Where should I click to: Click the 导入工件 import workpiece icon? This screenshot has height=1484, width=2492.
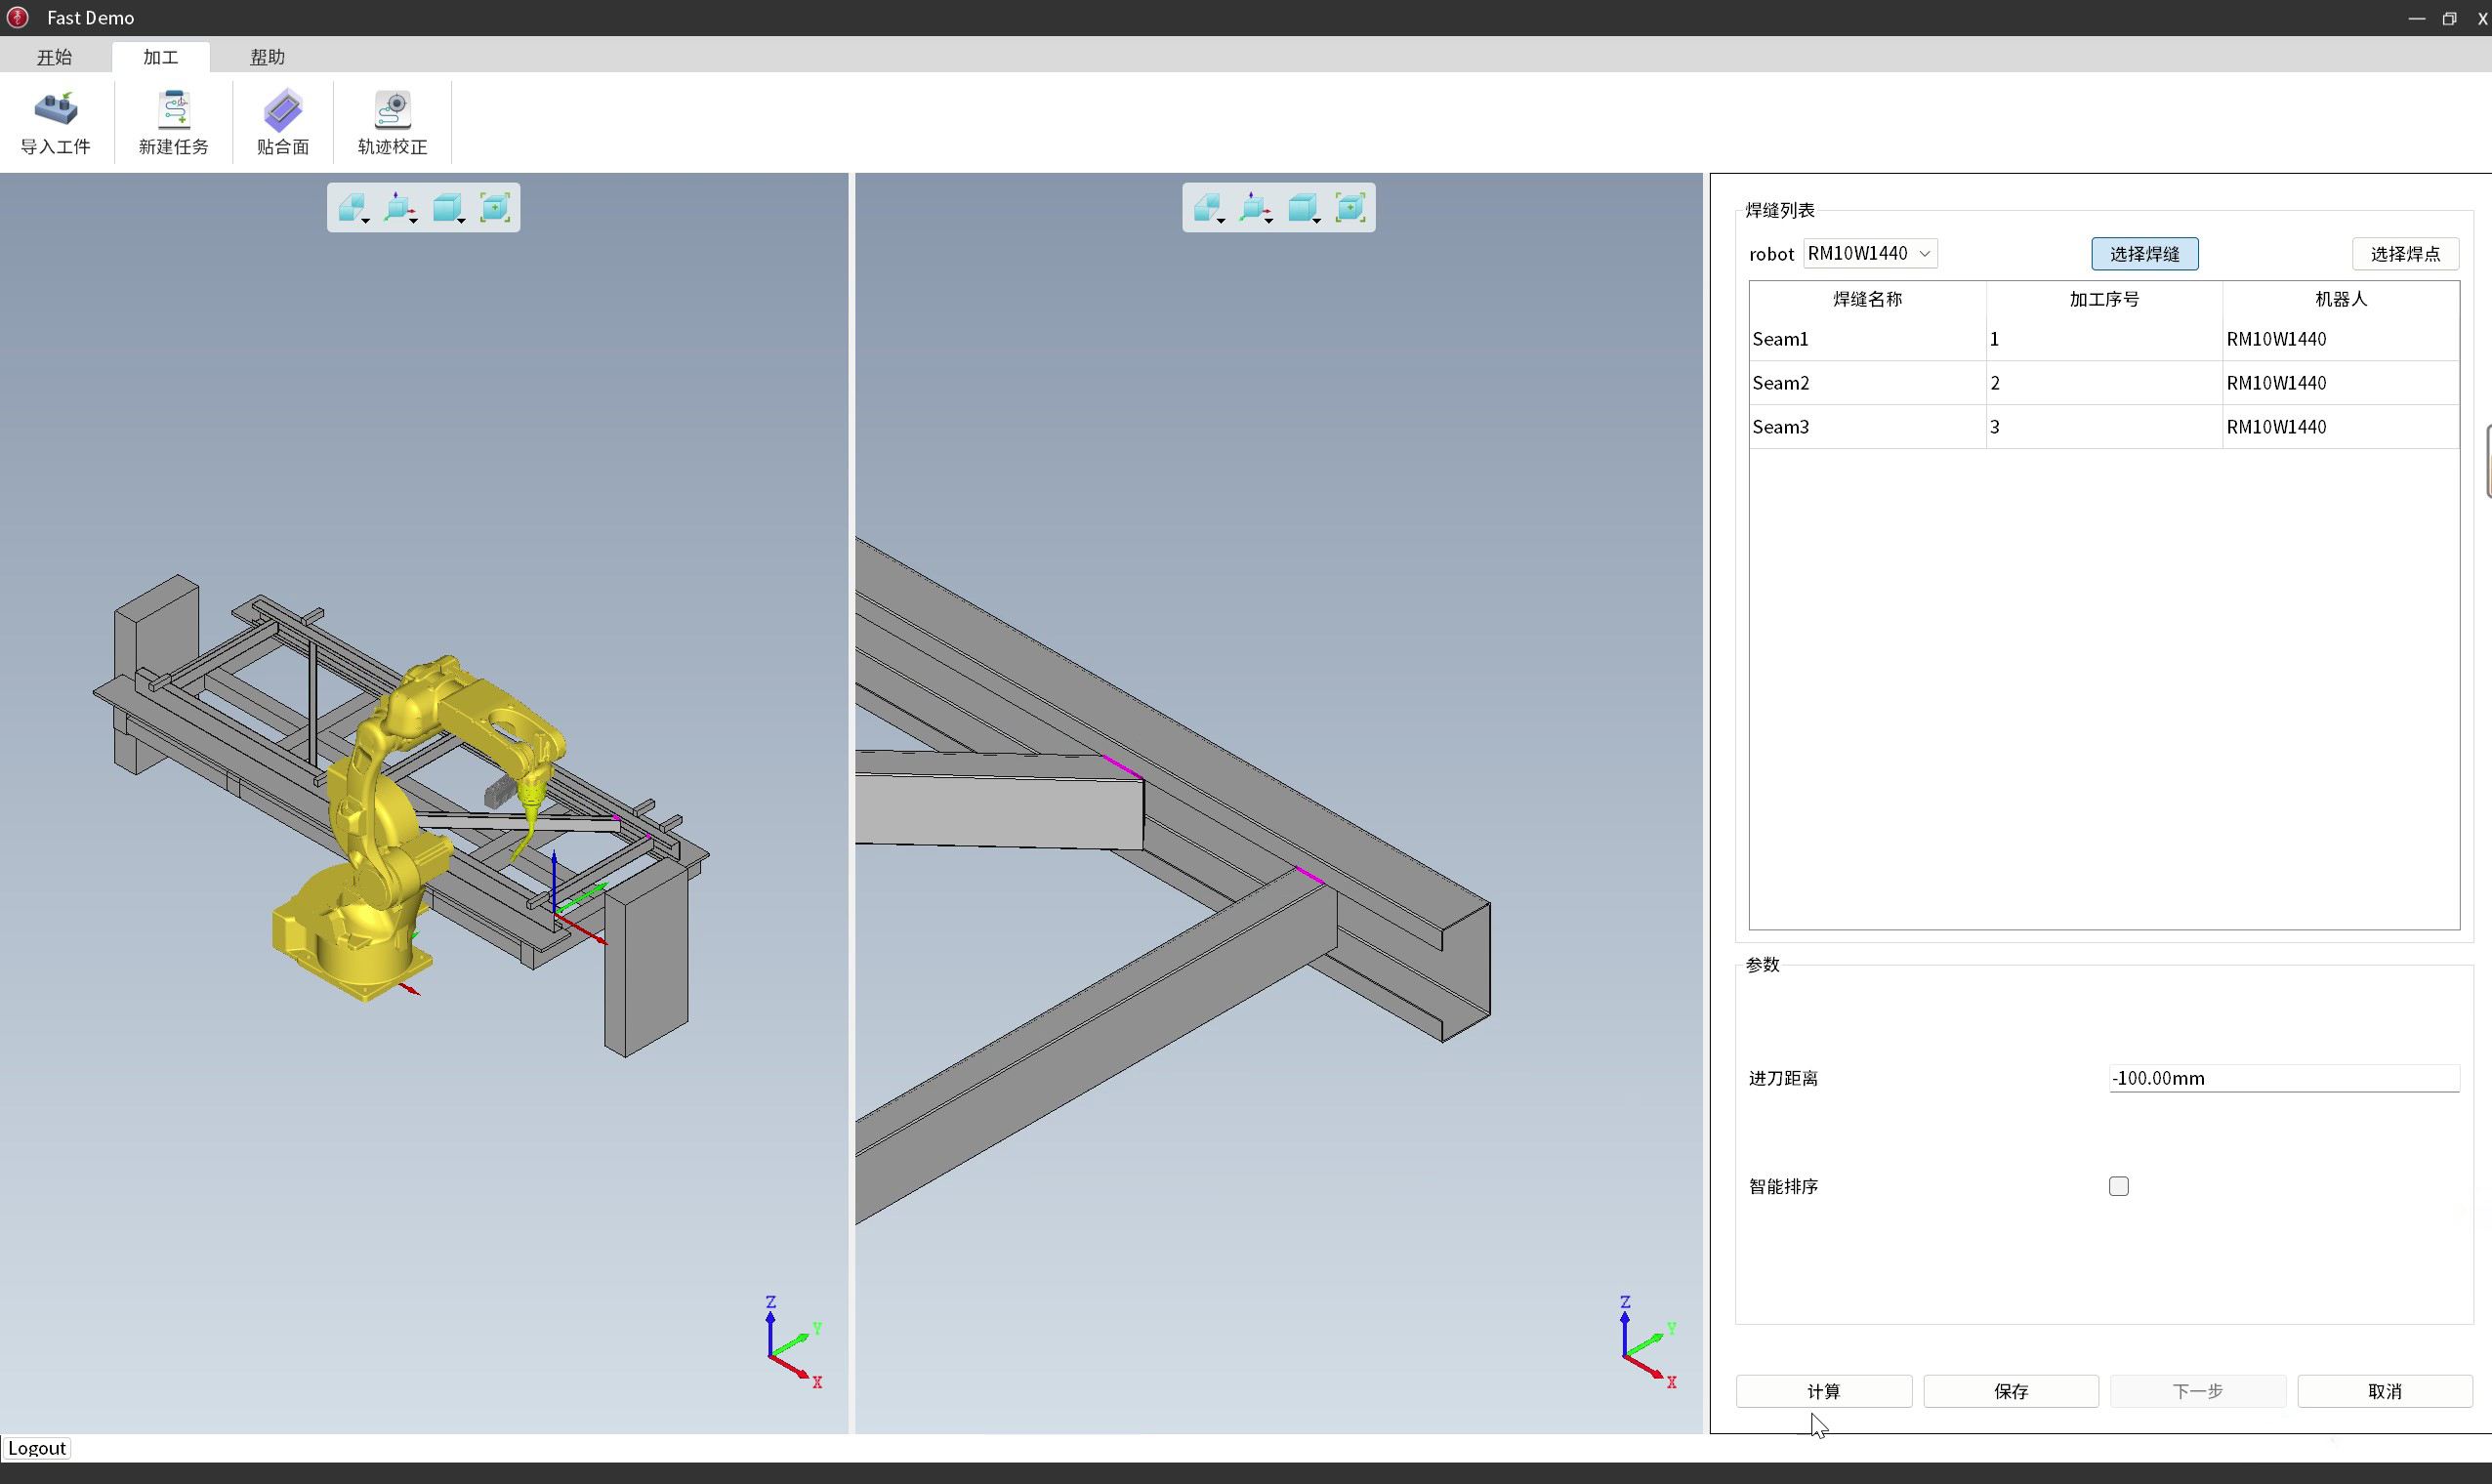click(55, 122)
